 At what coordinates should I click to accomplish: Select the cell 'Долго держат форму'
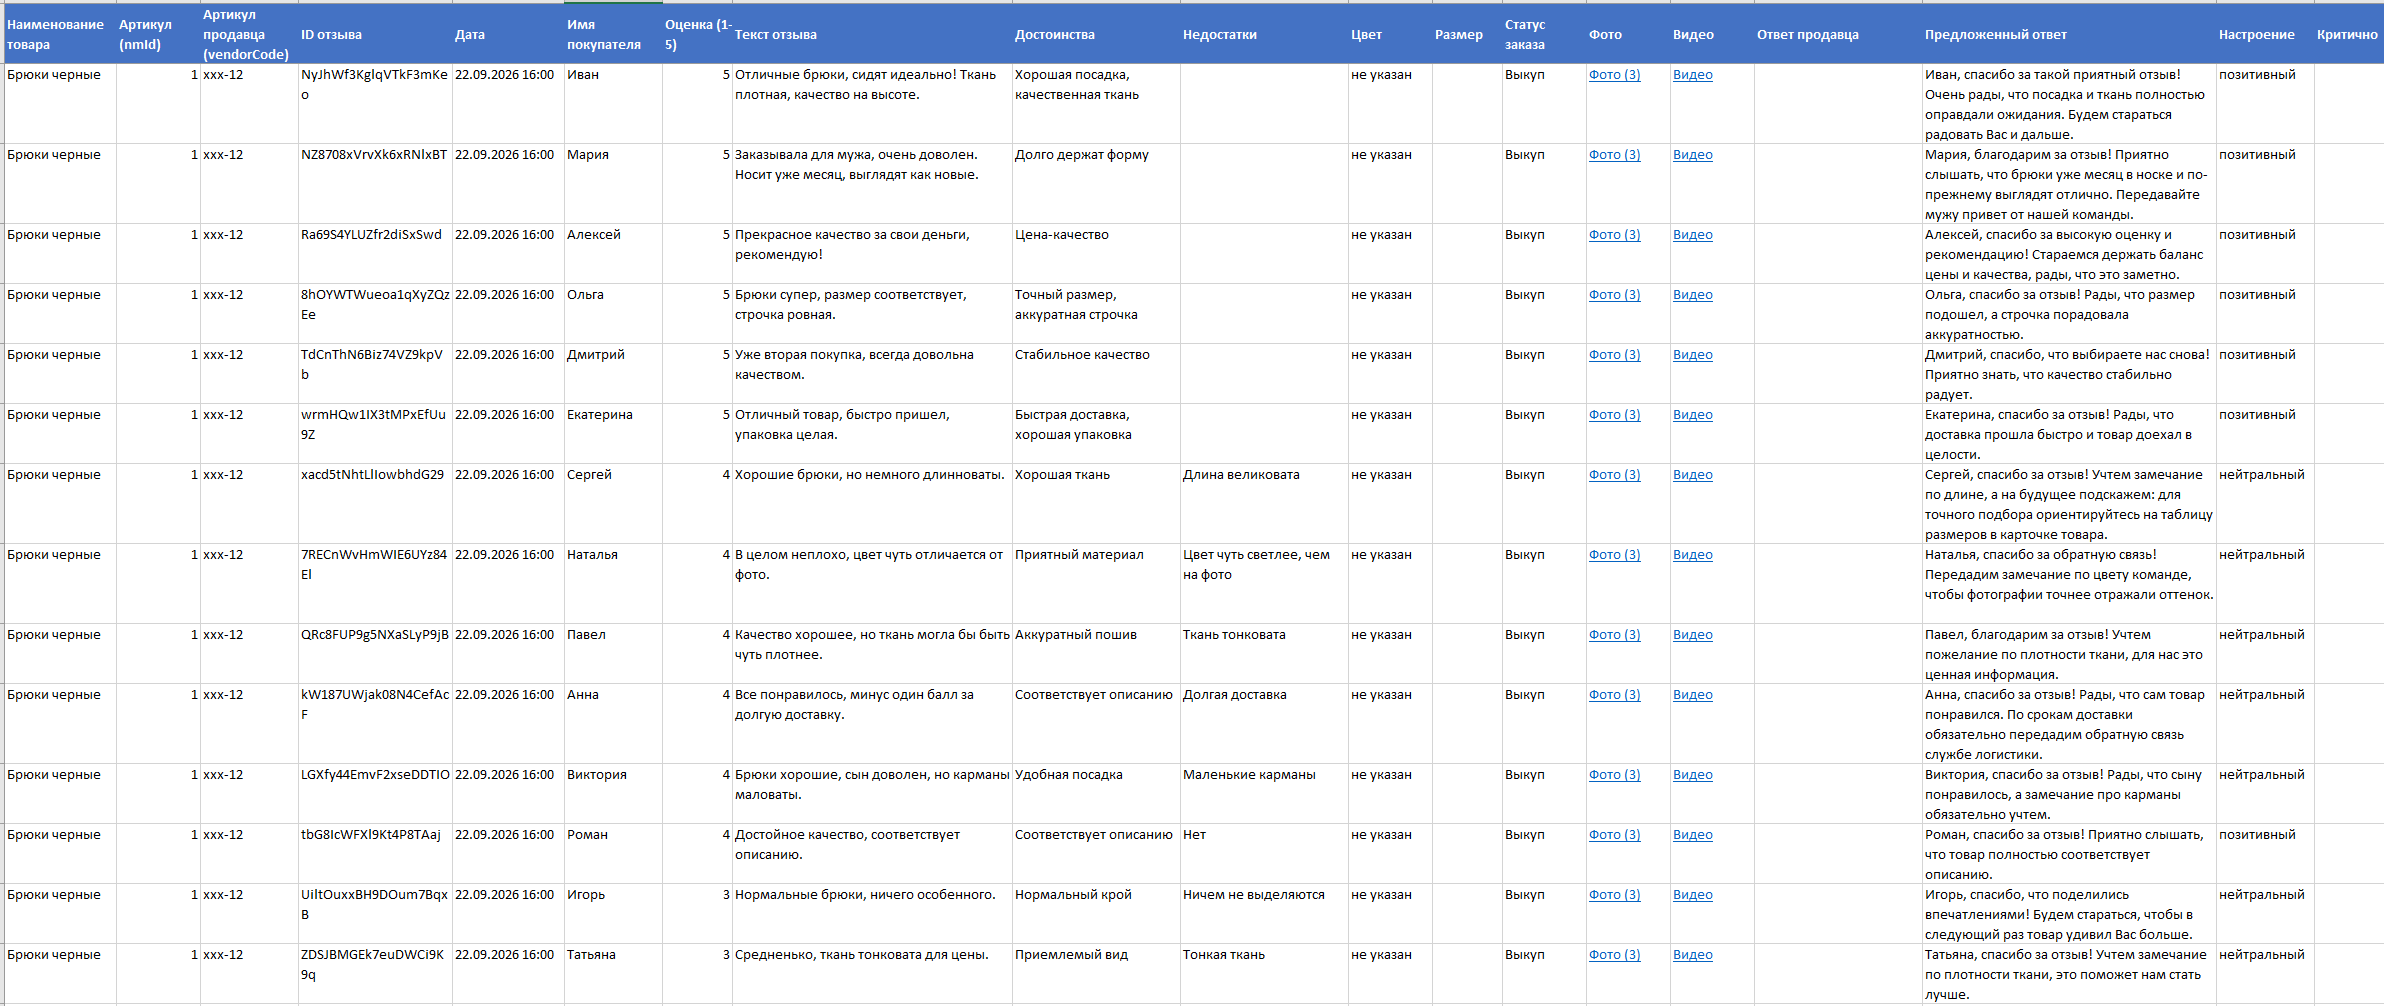click(x=1096, y=183)
